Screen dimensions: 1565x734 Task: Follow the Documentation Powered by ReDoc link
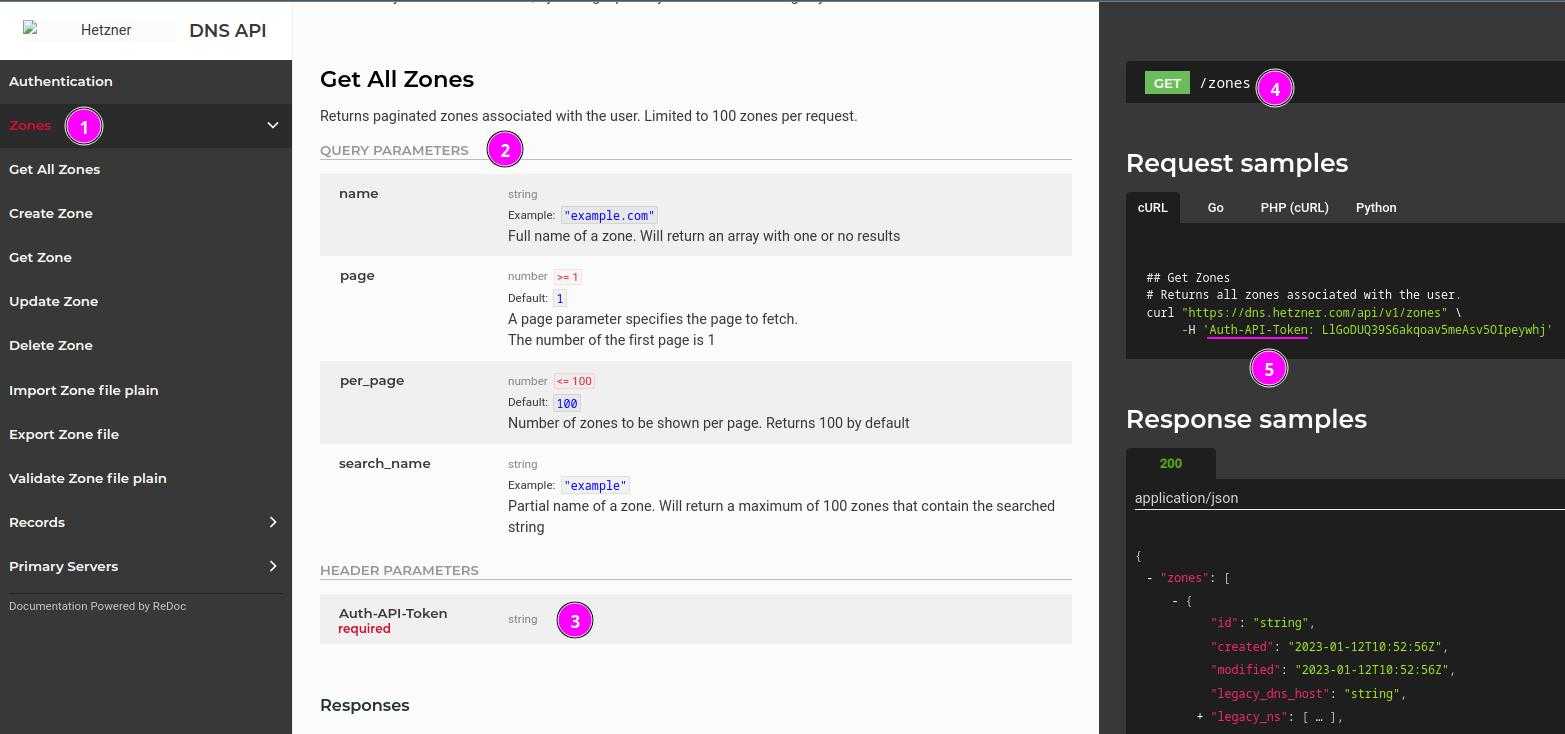(x=97, y=606)
